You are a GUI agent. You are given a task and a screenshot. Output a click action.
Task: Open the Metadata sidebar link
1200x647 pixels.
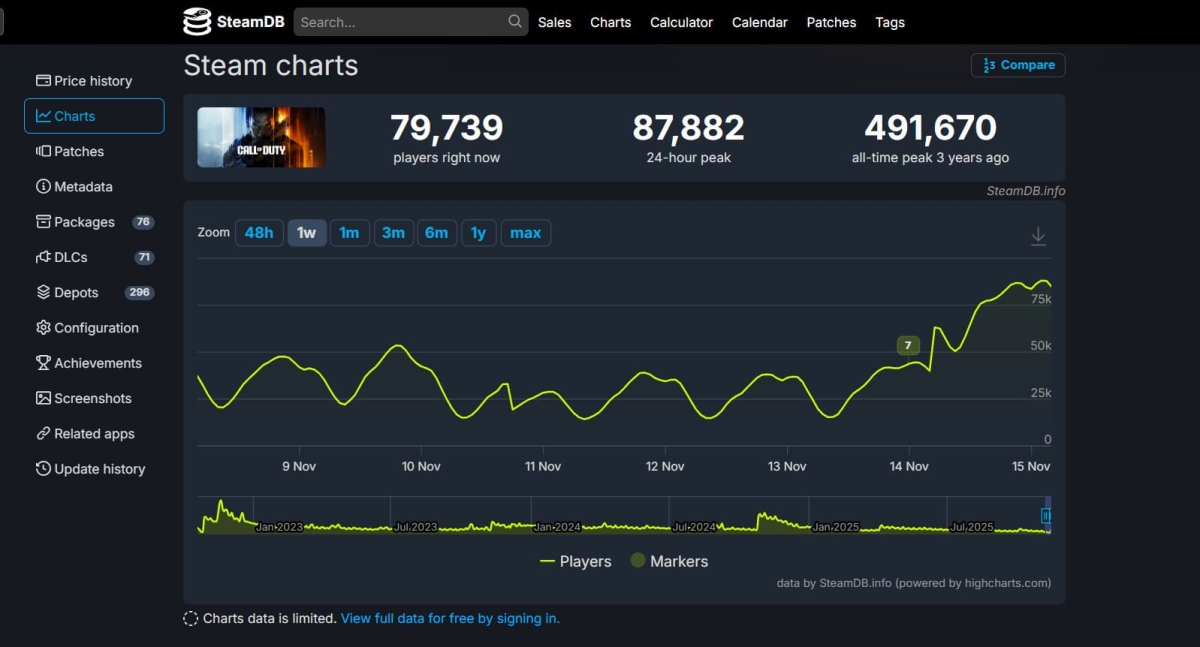pyautogui.click(x=94, y=187)
